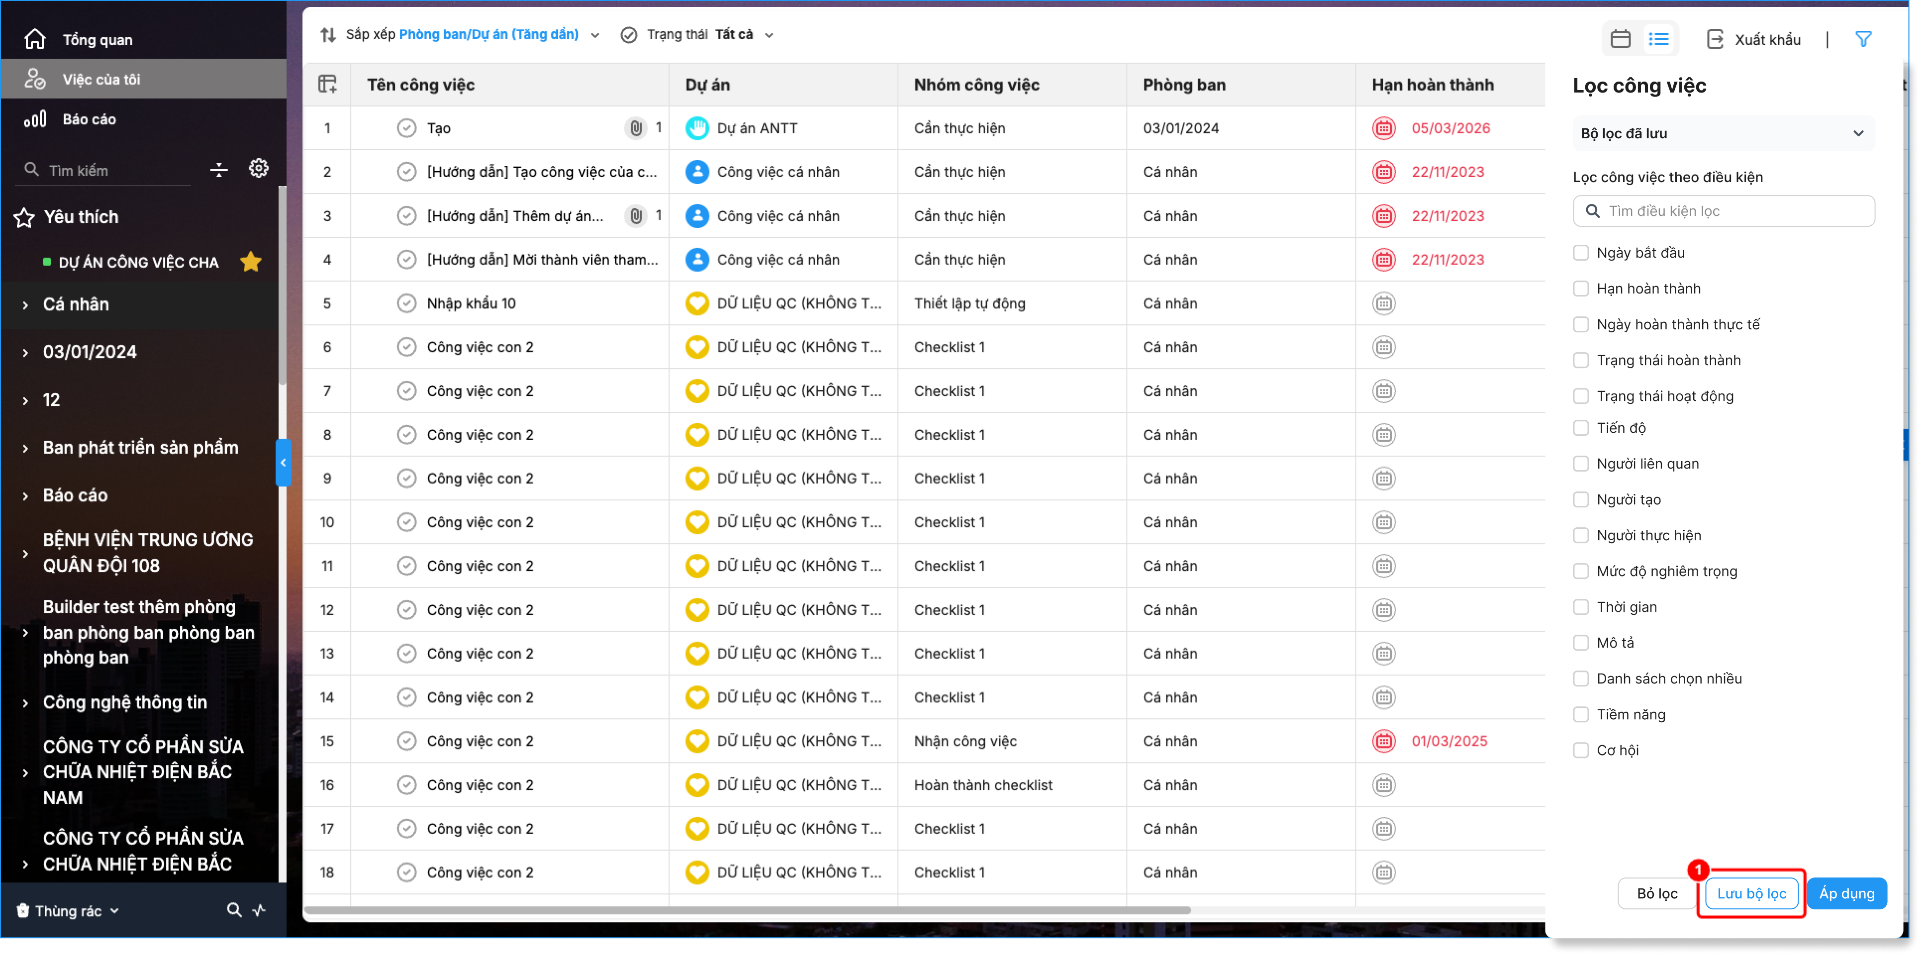
Task: Open the calendar view icon
Action: coord(1621,39)
